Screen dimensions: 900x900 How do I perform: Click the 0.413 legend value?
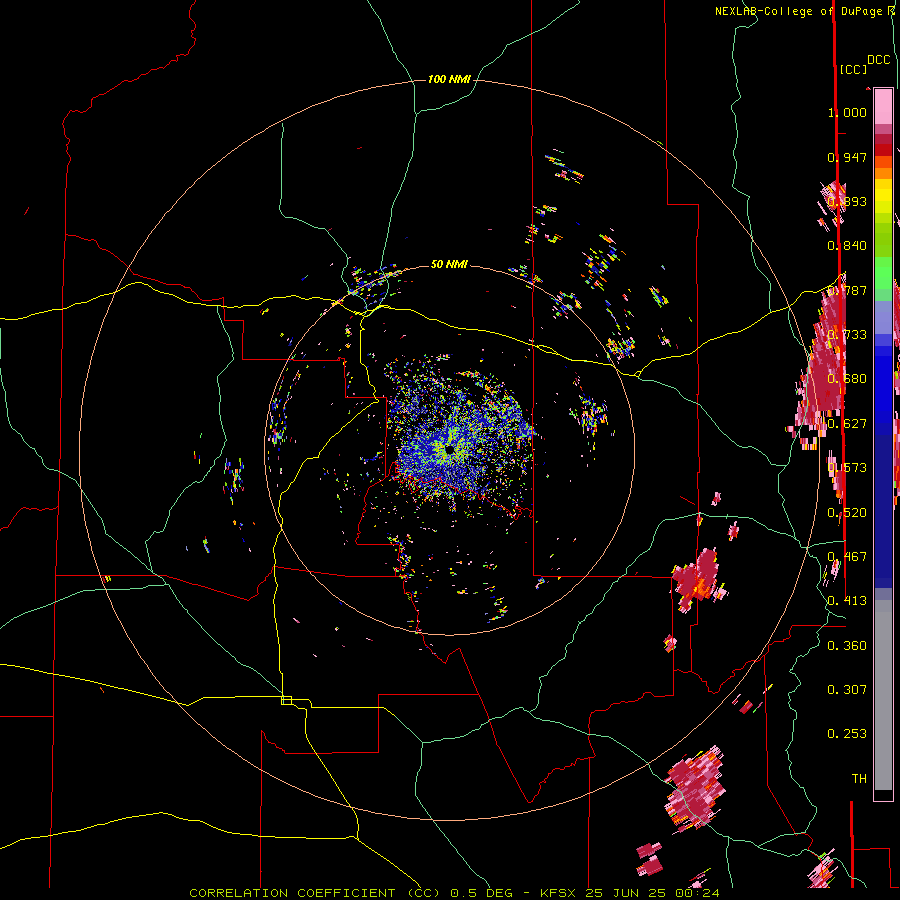(x=847, y=601)
